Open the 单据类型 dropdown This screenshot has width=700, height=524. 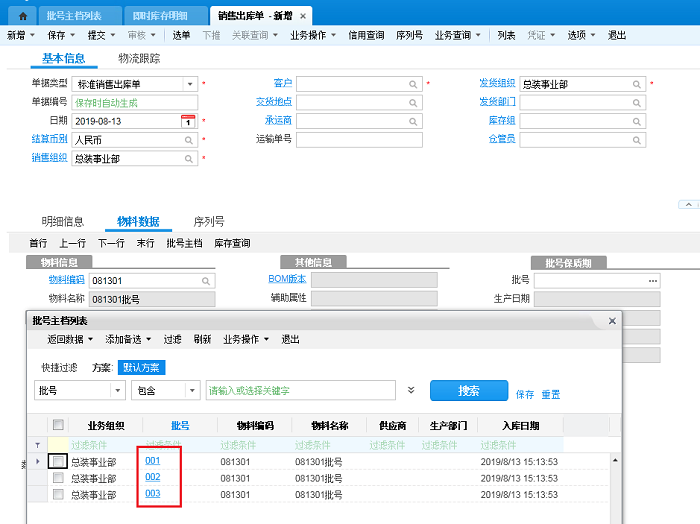tap(189, 84)
